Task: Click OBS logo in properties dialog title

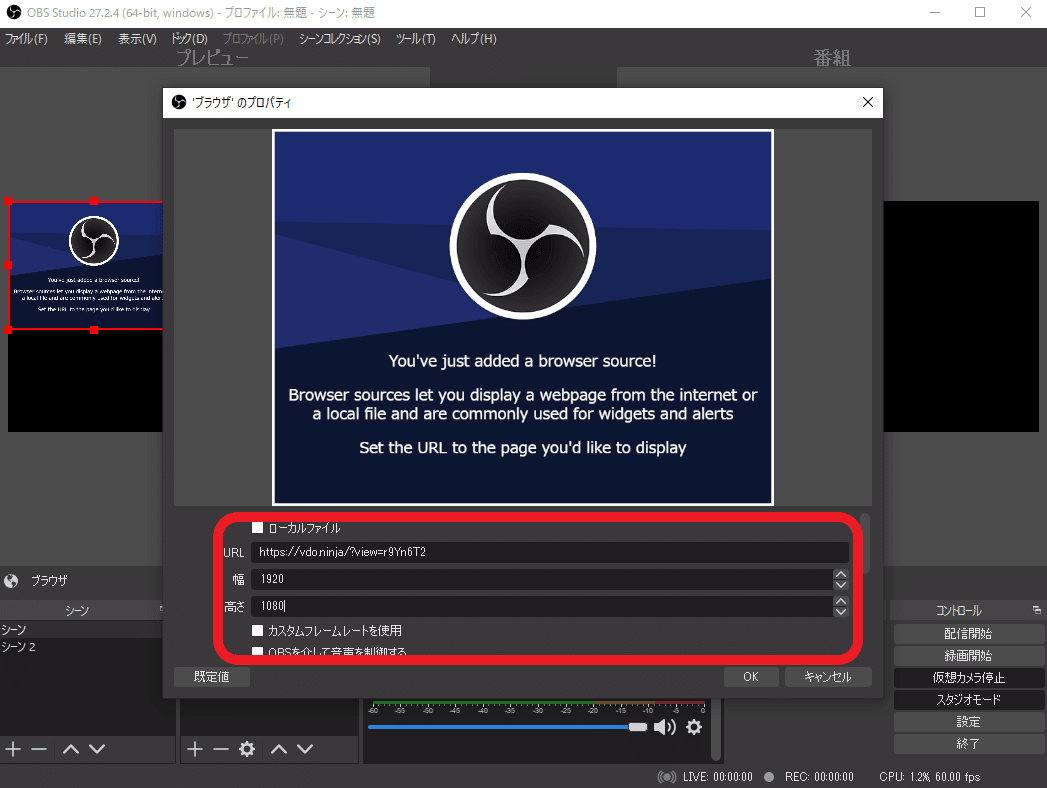Action: click(179, 102)
